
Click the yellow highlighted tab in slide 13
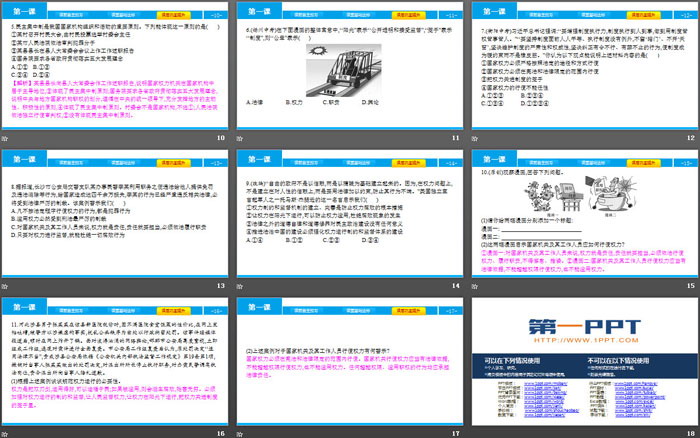(x=174, y=163)
